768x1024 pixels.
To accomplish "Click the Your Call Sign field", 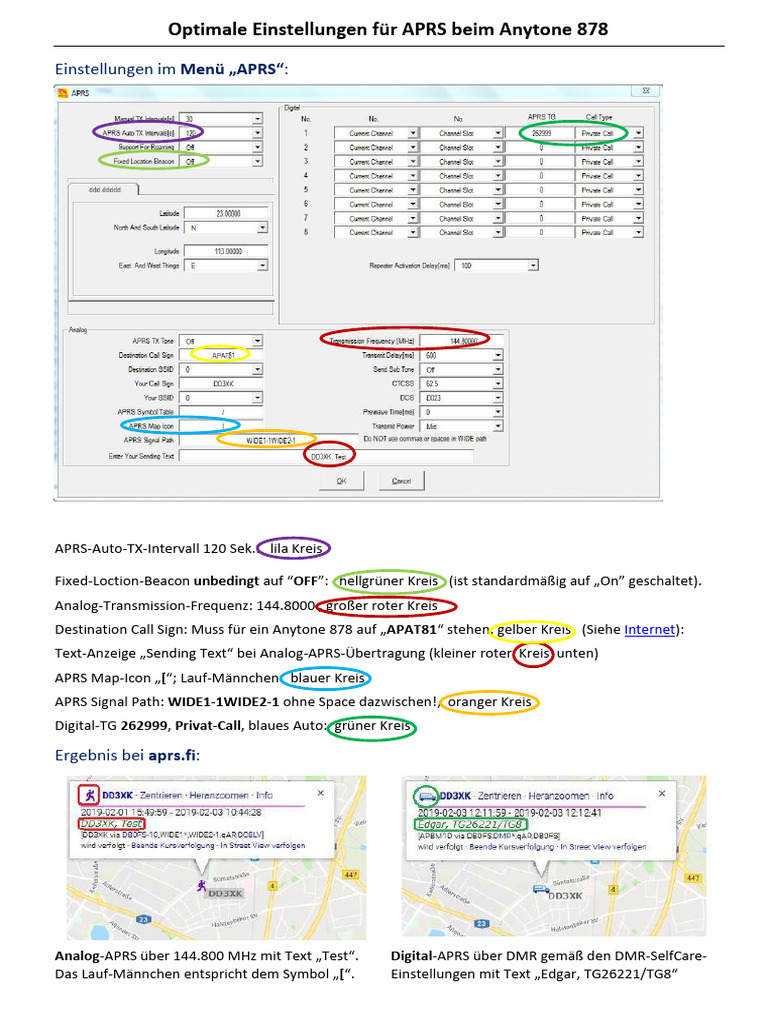I will tap(221, 384).
